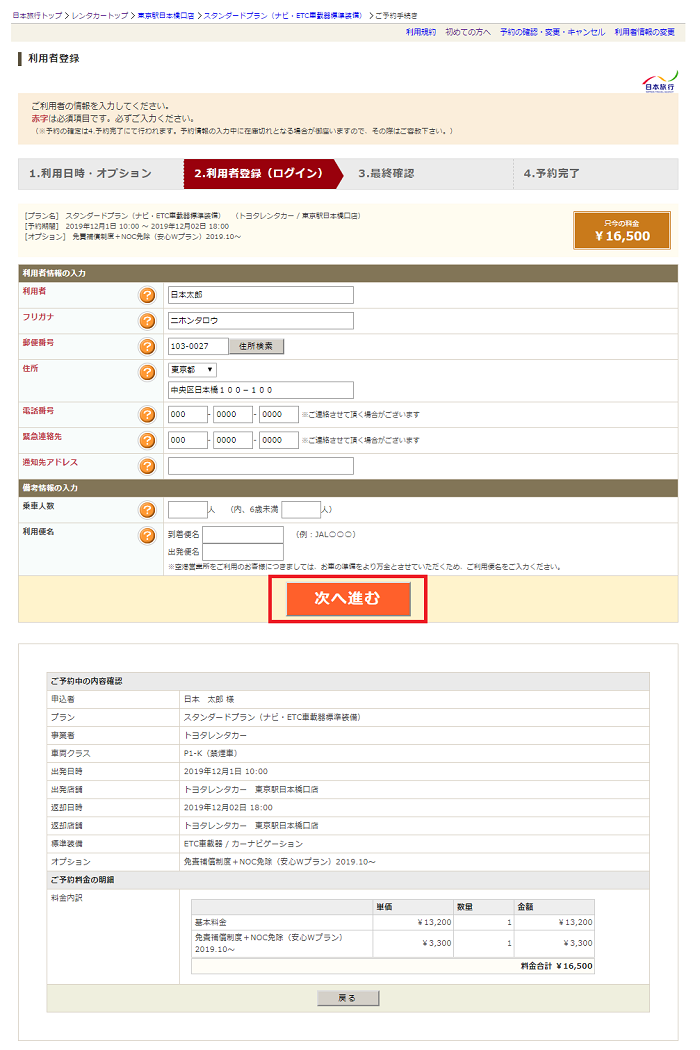
Task: Click help icon beside フリガナ field
Action: click(x=147, y=321)
